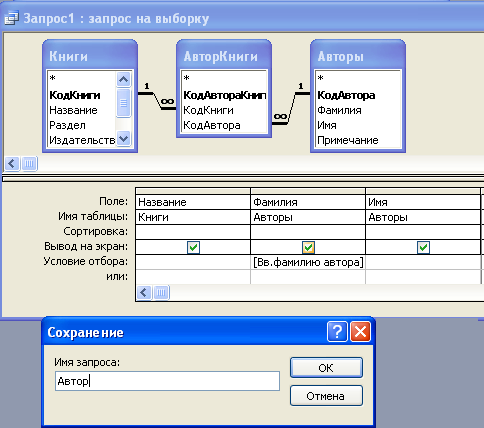Select Издательство field in Книги table
This screenshot has width=484, height=428.
coord(82,140)
